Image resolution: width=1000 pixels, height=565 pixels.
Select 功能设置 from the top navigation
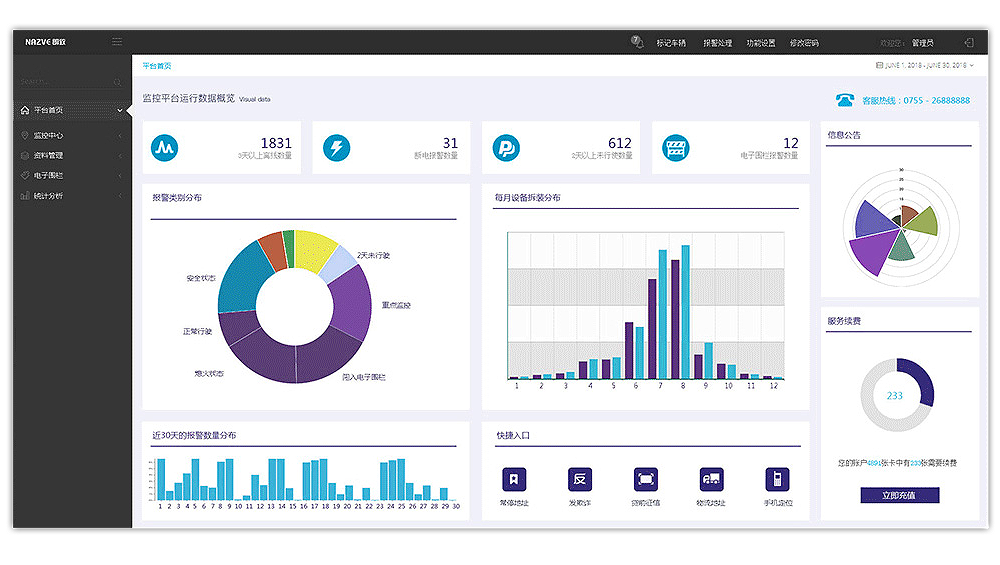pos(760,43)
